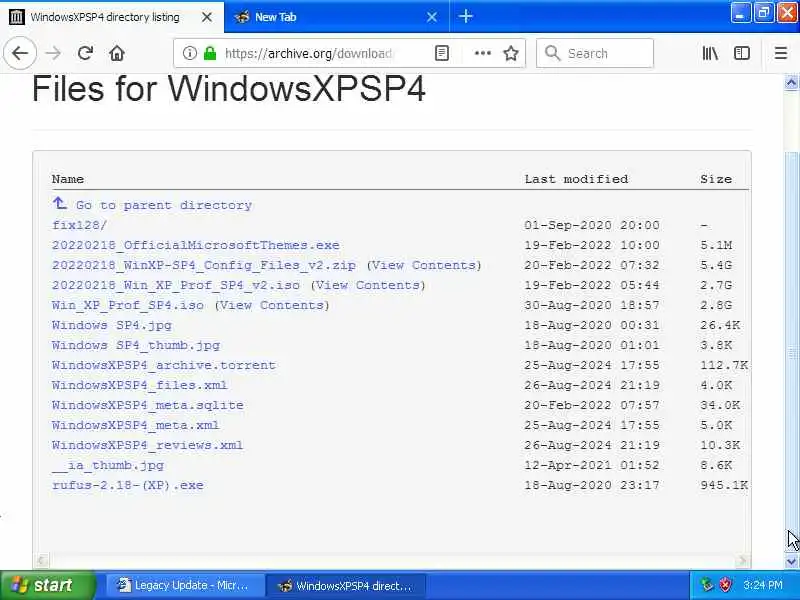The height and width of the screenshot is (600, 800).
Task: Switch to Legacy Update taskbar window
Action: [x=185, y=585]
